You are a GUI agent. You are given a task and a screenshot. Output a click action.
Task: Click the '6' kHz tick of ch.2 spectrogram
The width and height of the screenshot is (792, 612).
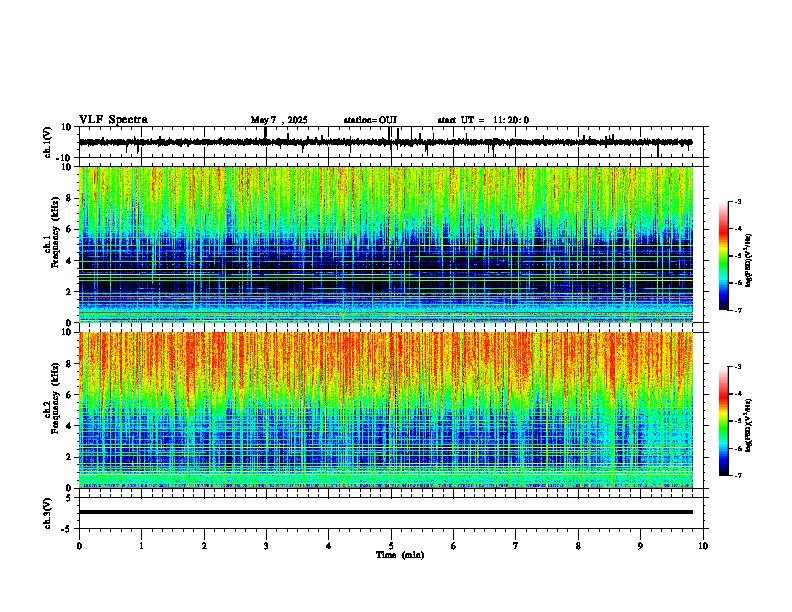pyautogui.click(x=69, y=394)
